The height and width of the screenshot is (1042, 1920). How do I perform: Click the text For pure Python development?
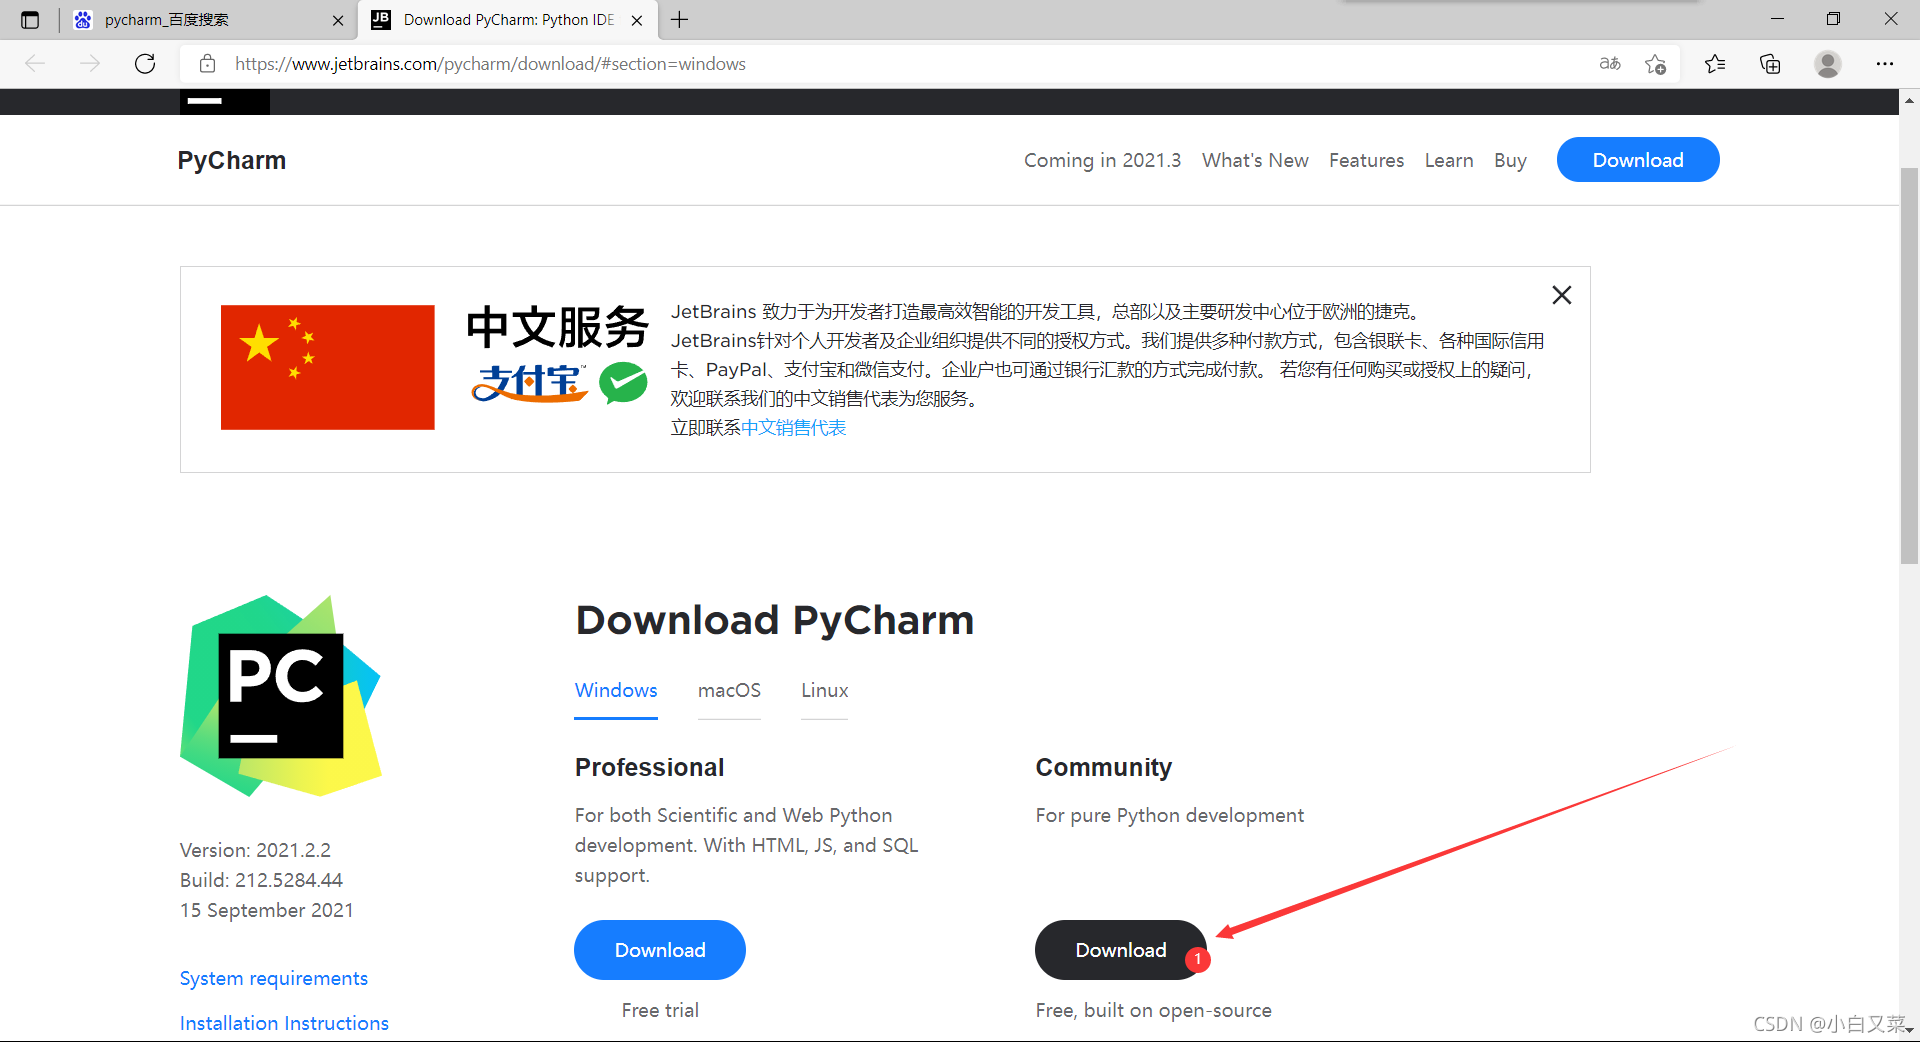coord(1169,815)
